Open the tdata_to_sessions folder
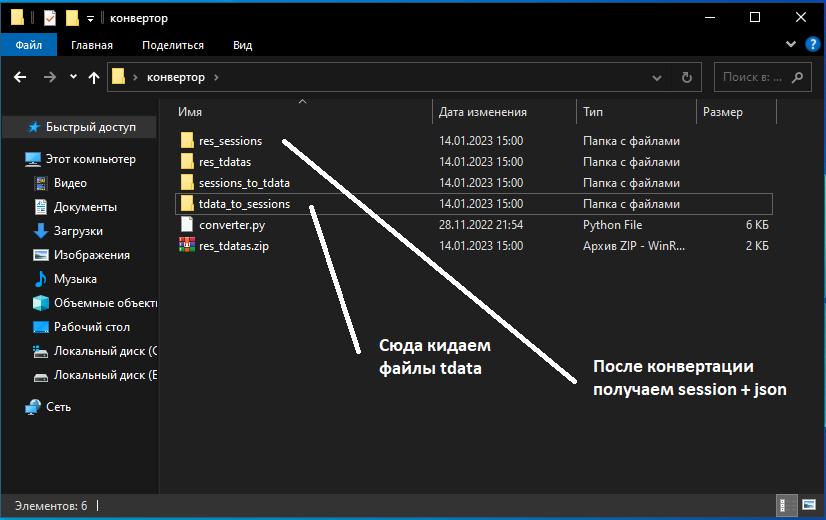 point(244,204)
